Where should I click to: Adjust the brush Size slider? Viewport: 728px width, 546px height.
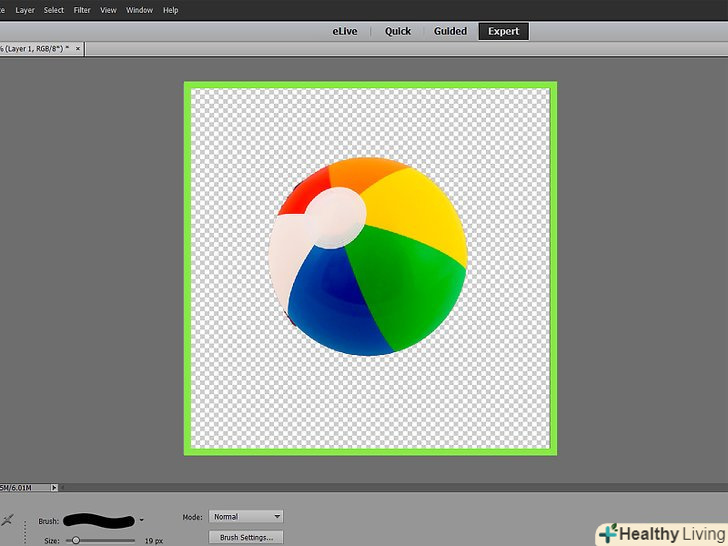click(76, 540)
